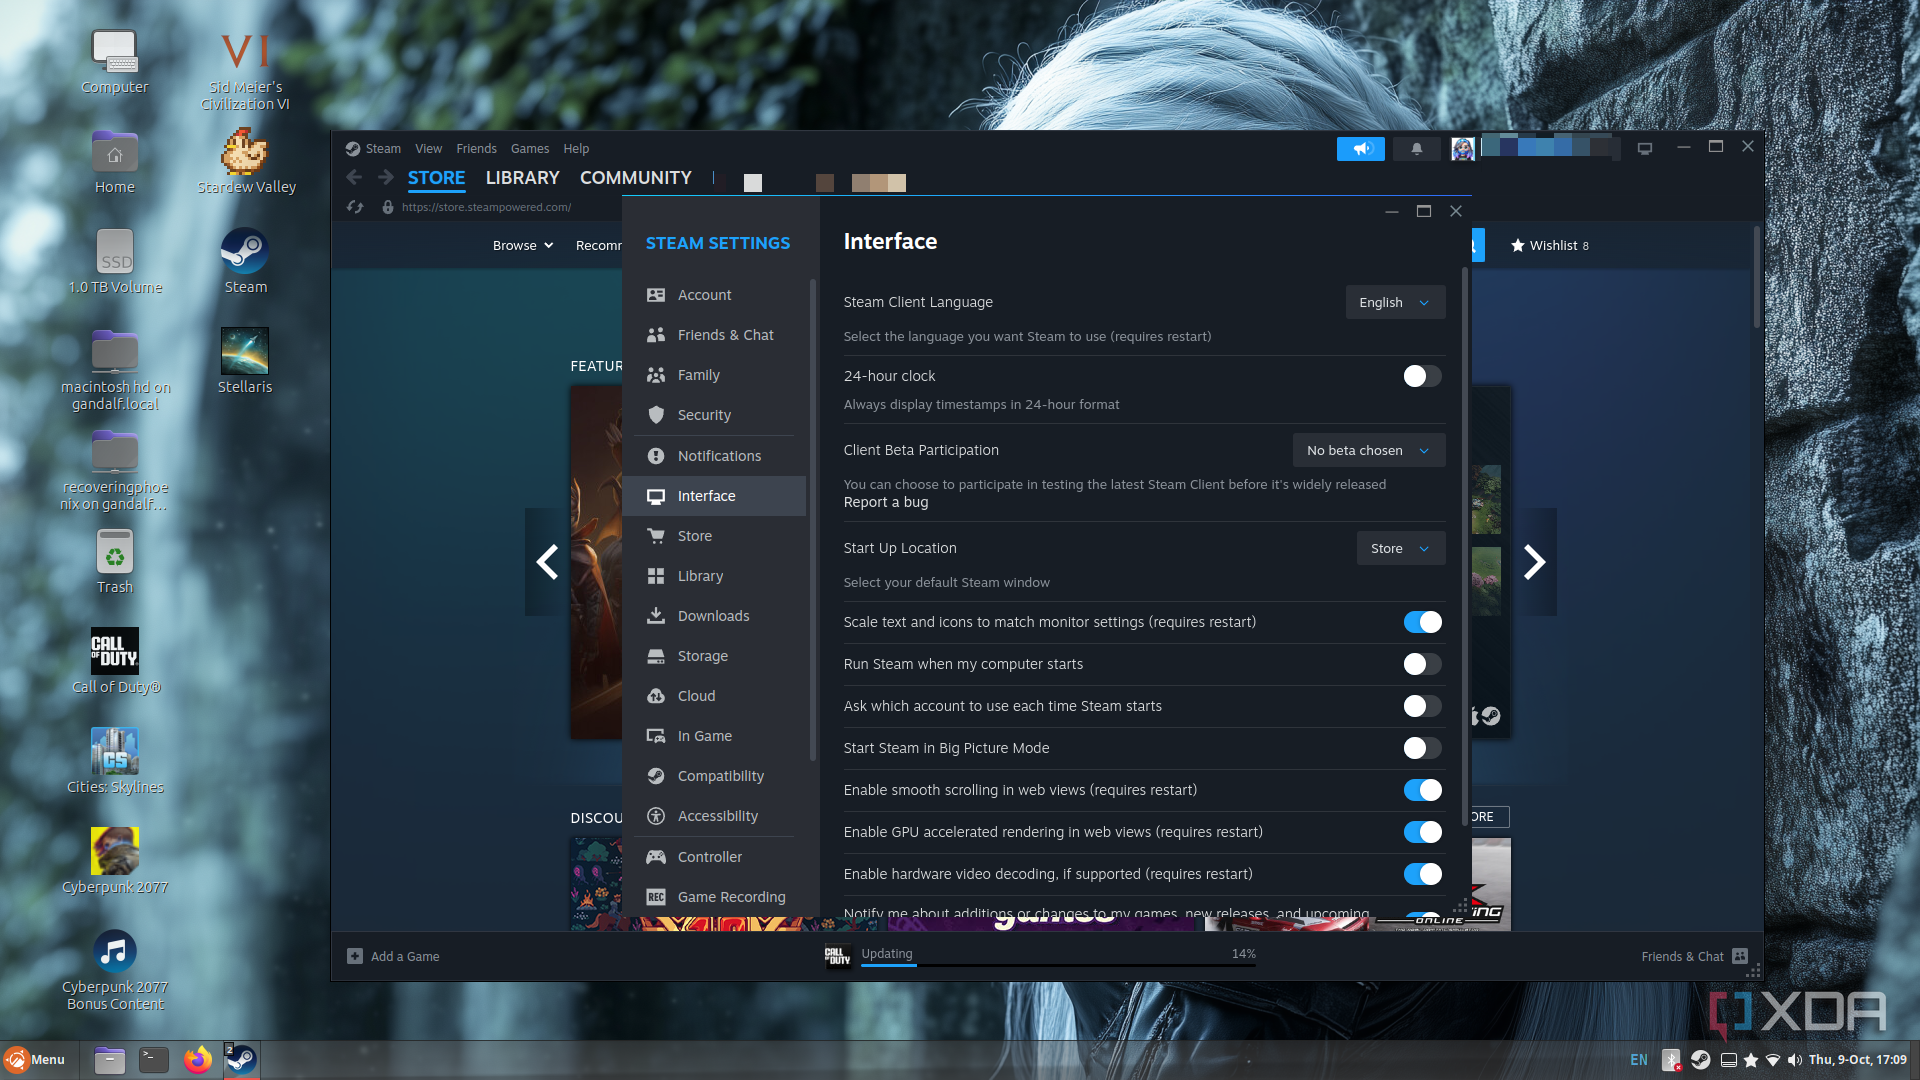
Task: Click Add a Game button
Action: [x=393, y=956]
